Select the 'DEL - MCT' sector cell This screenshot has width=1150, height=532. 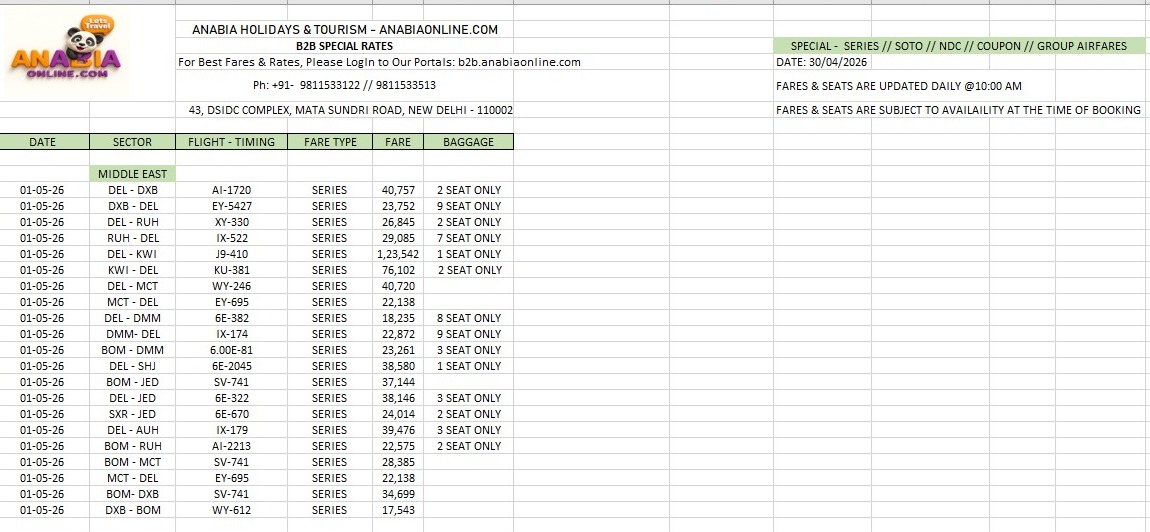click(133, 286)
